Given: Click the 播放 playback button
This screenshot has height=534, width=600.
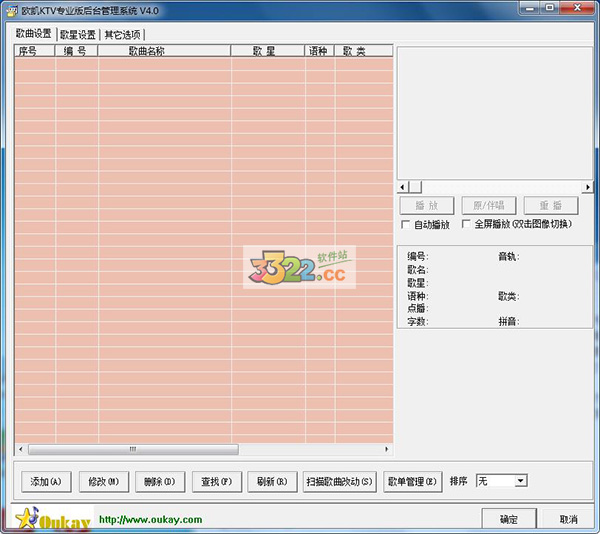Looking at the screenshot, I should pos(427,205).
